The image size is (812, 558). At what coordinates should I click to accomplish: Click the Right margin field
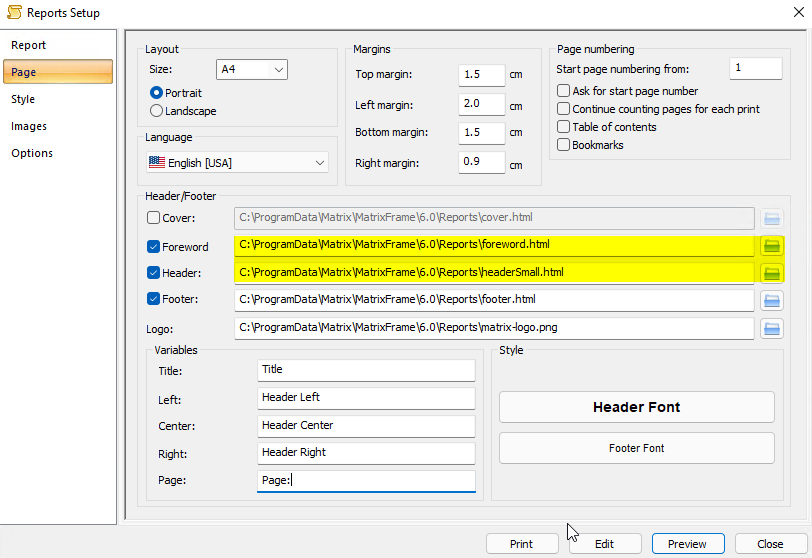tap(482, 162)
